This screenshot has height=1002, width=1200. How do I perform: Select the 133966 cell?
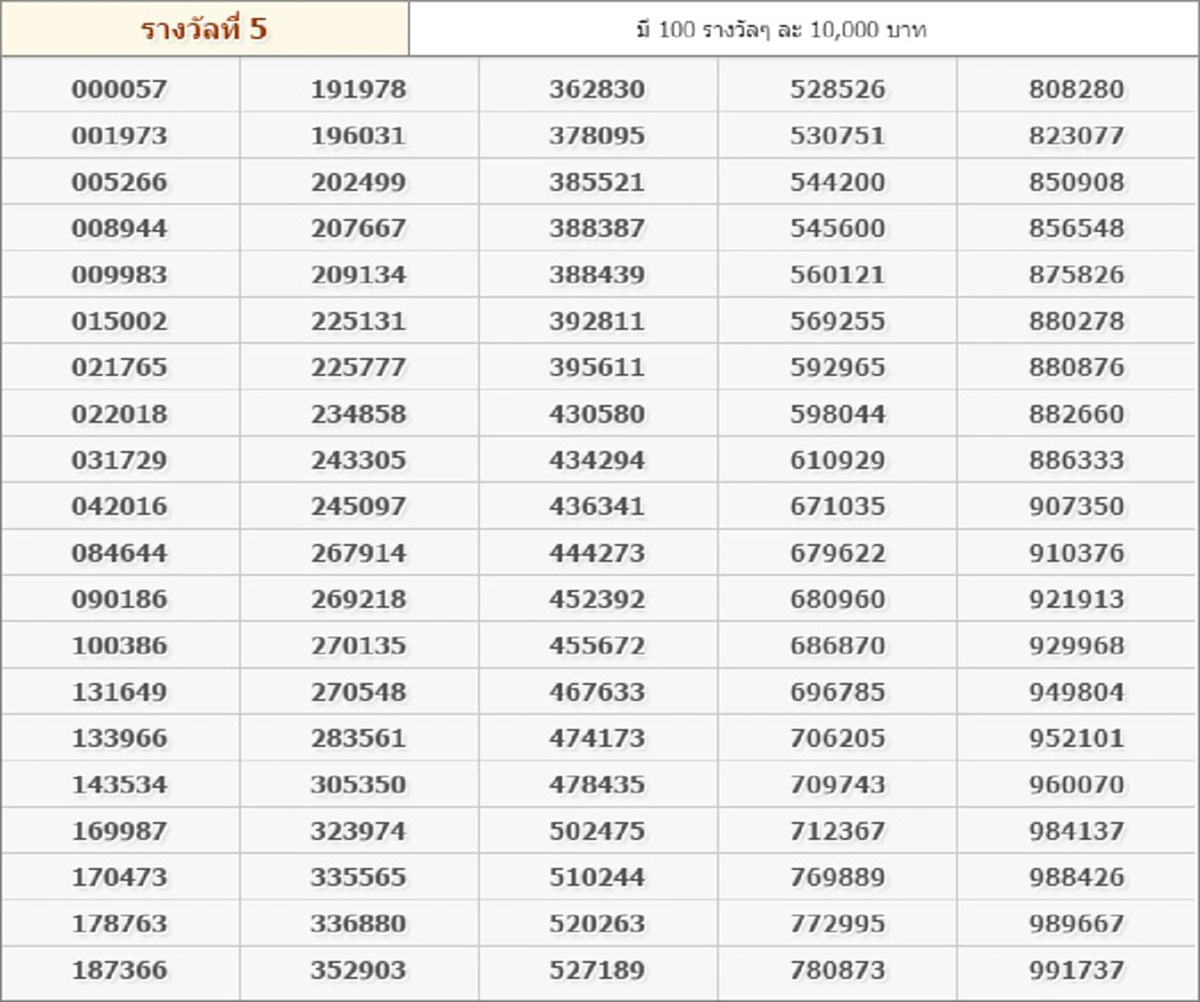[x=119, y=738]
